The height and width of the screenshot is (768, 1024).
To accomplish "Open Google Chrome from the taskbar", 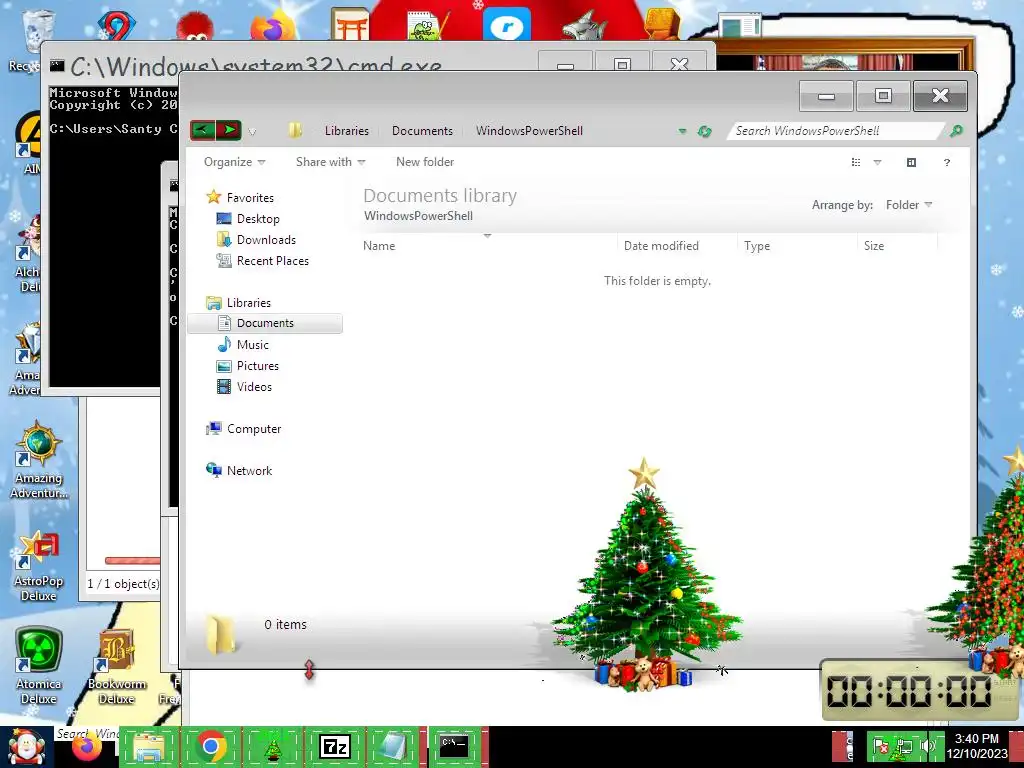I will [210, 747].
